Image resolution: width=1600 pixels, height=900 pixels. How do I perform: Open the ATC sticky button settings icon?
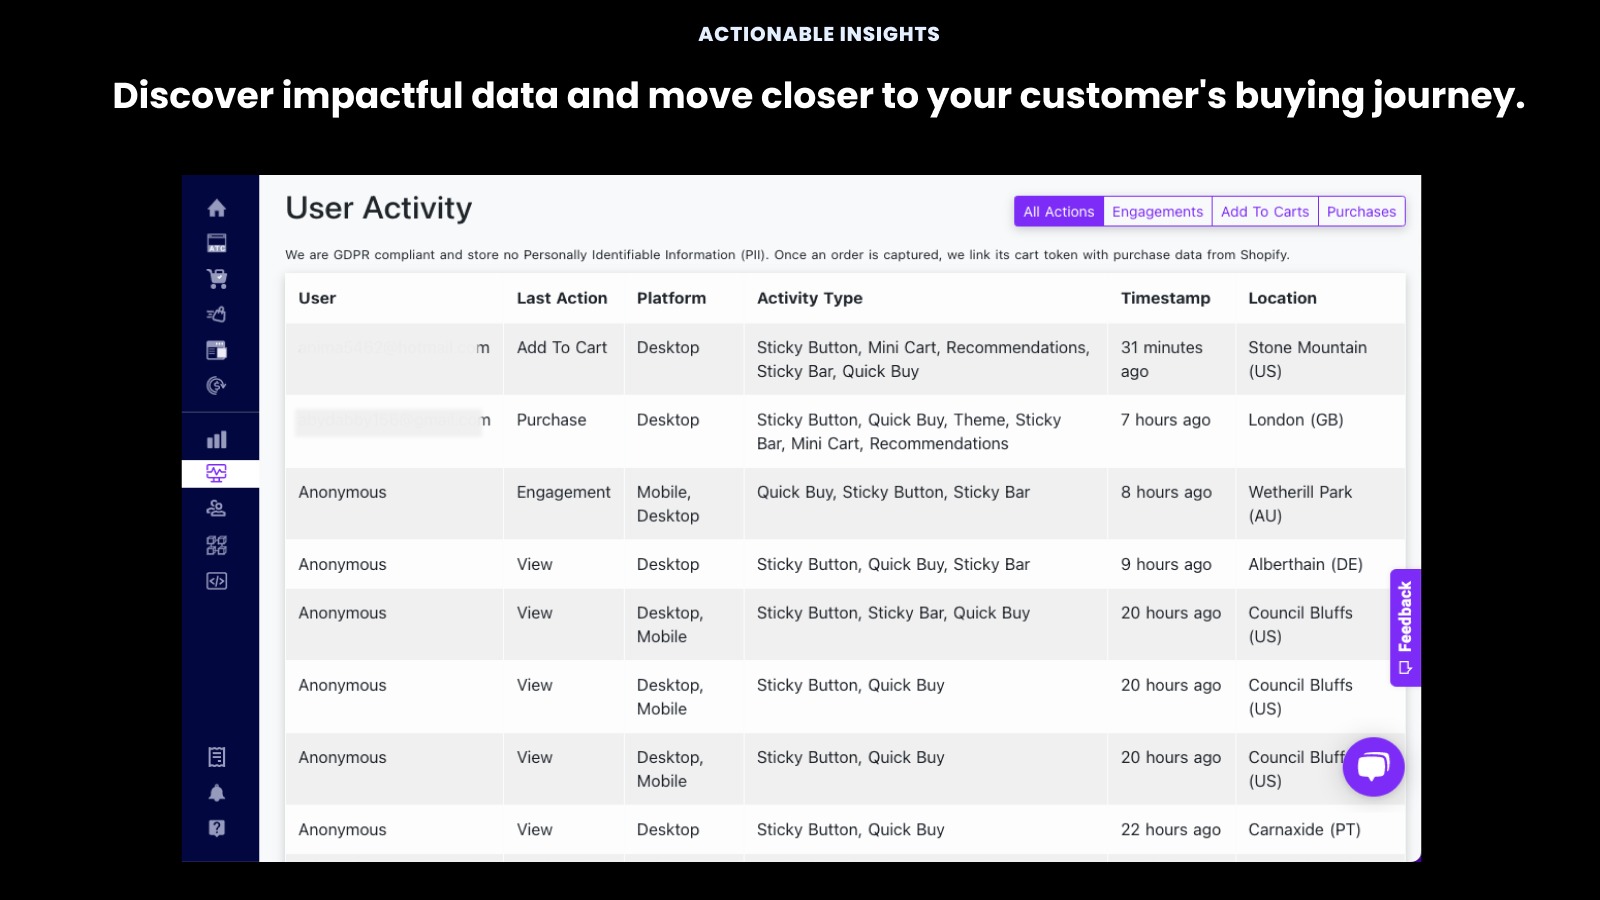click(x=216, y=243)
